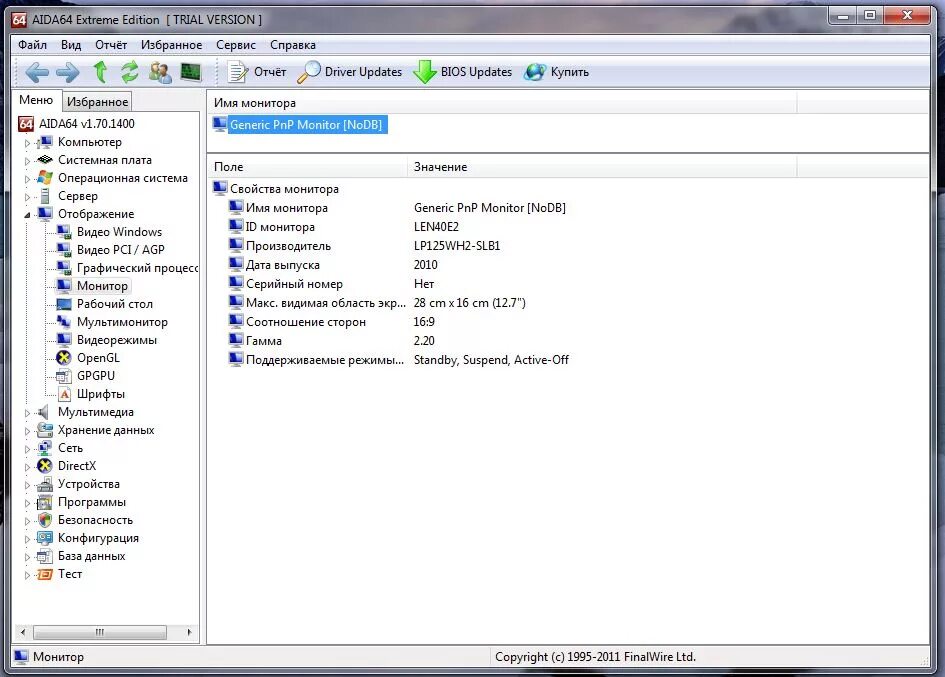This screenshot has height=677, width=945.
Task: Click the Компьютер icon in tree
Action: [45, 142]
